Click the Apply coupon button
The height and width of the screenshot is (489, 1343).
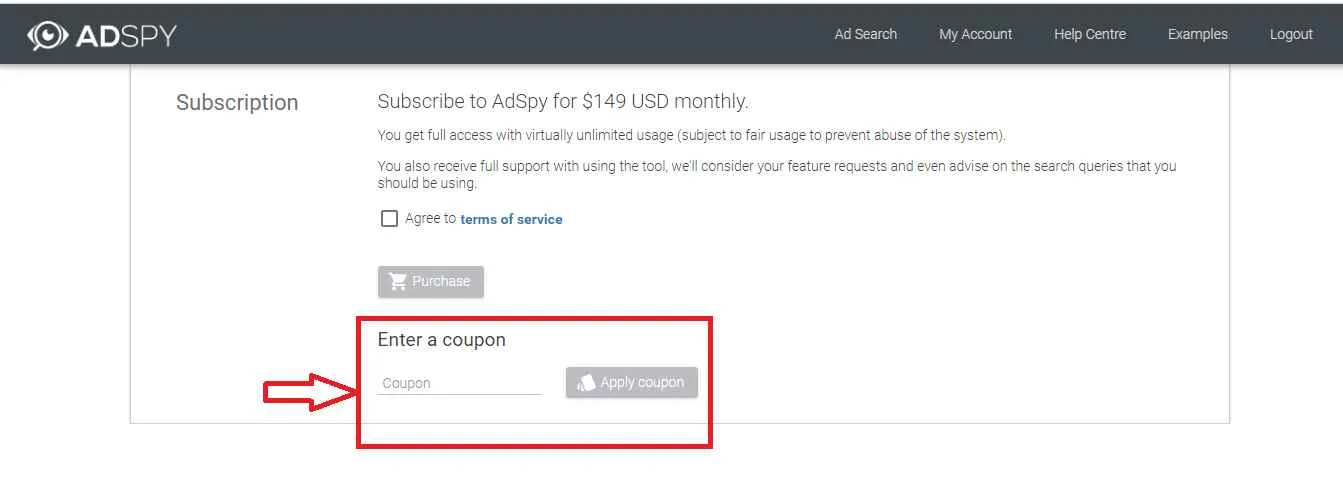632,383
